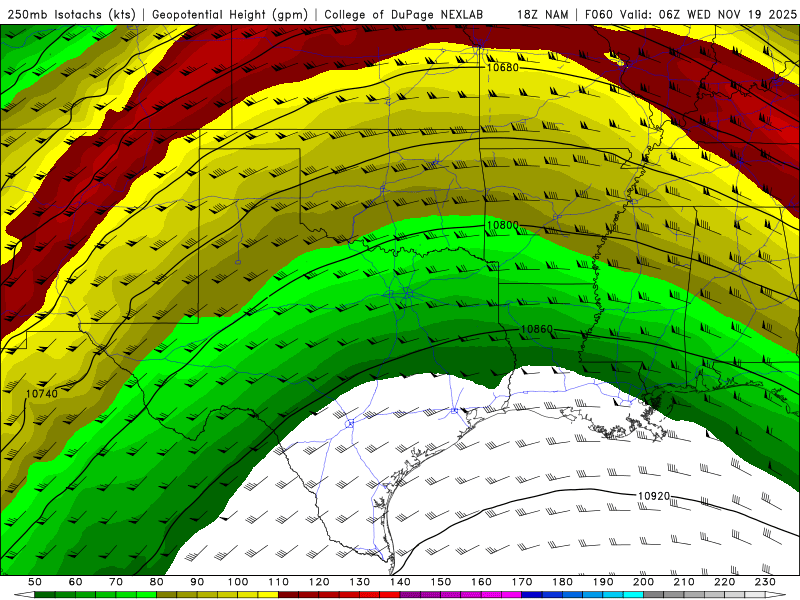Click the 80 value on the color scale
Screen dimensions: 800x600
(x=157, y=582)
